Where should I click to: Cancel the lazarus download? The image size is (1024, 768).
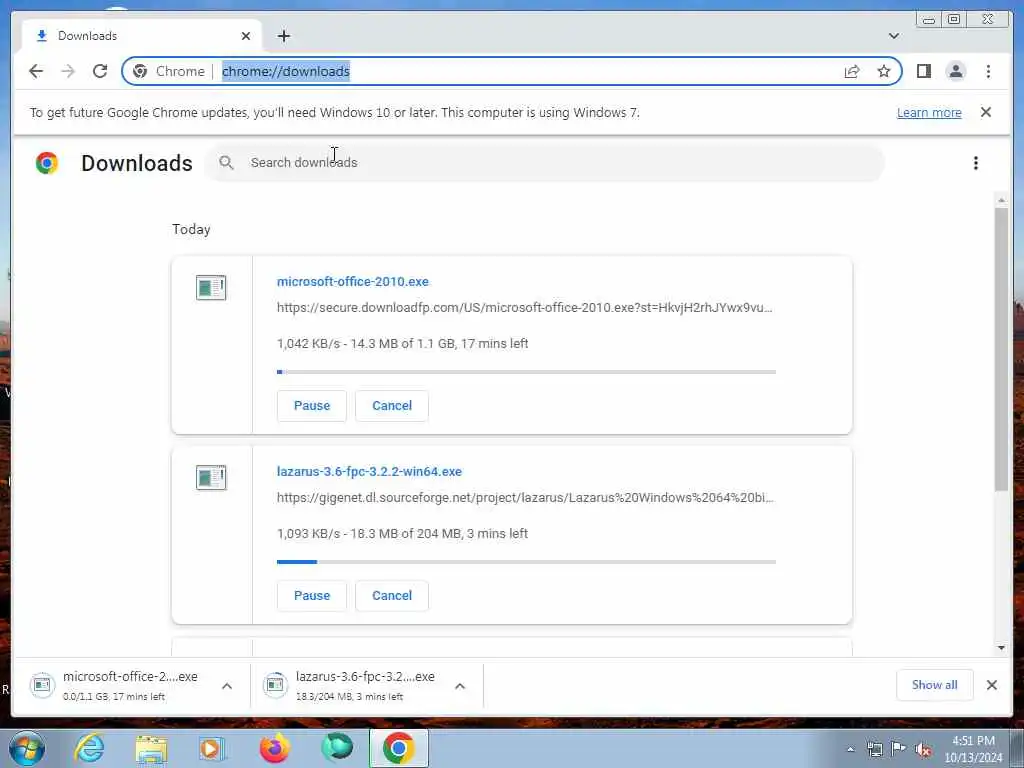[x=392, y=596]
